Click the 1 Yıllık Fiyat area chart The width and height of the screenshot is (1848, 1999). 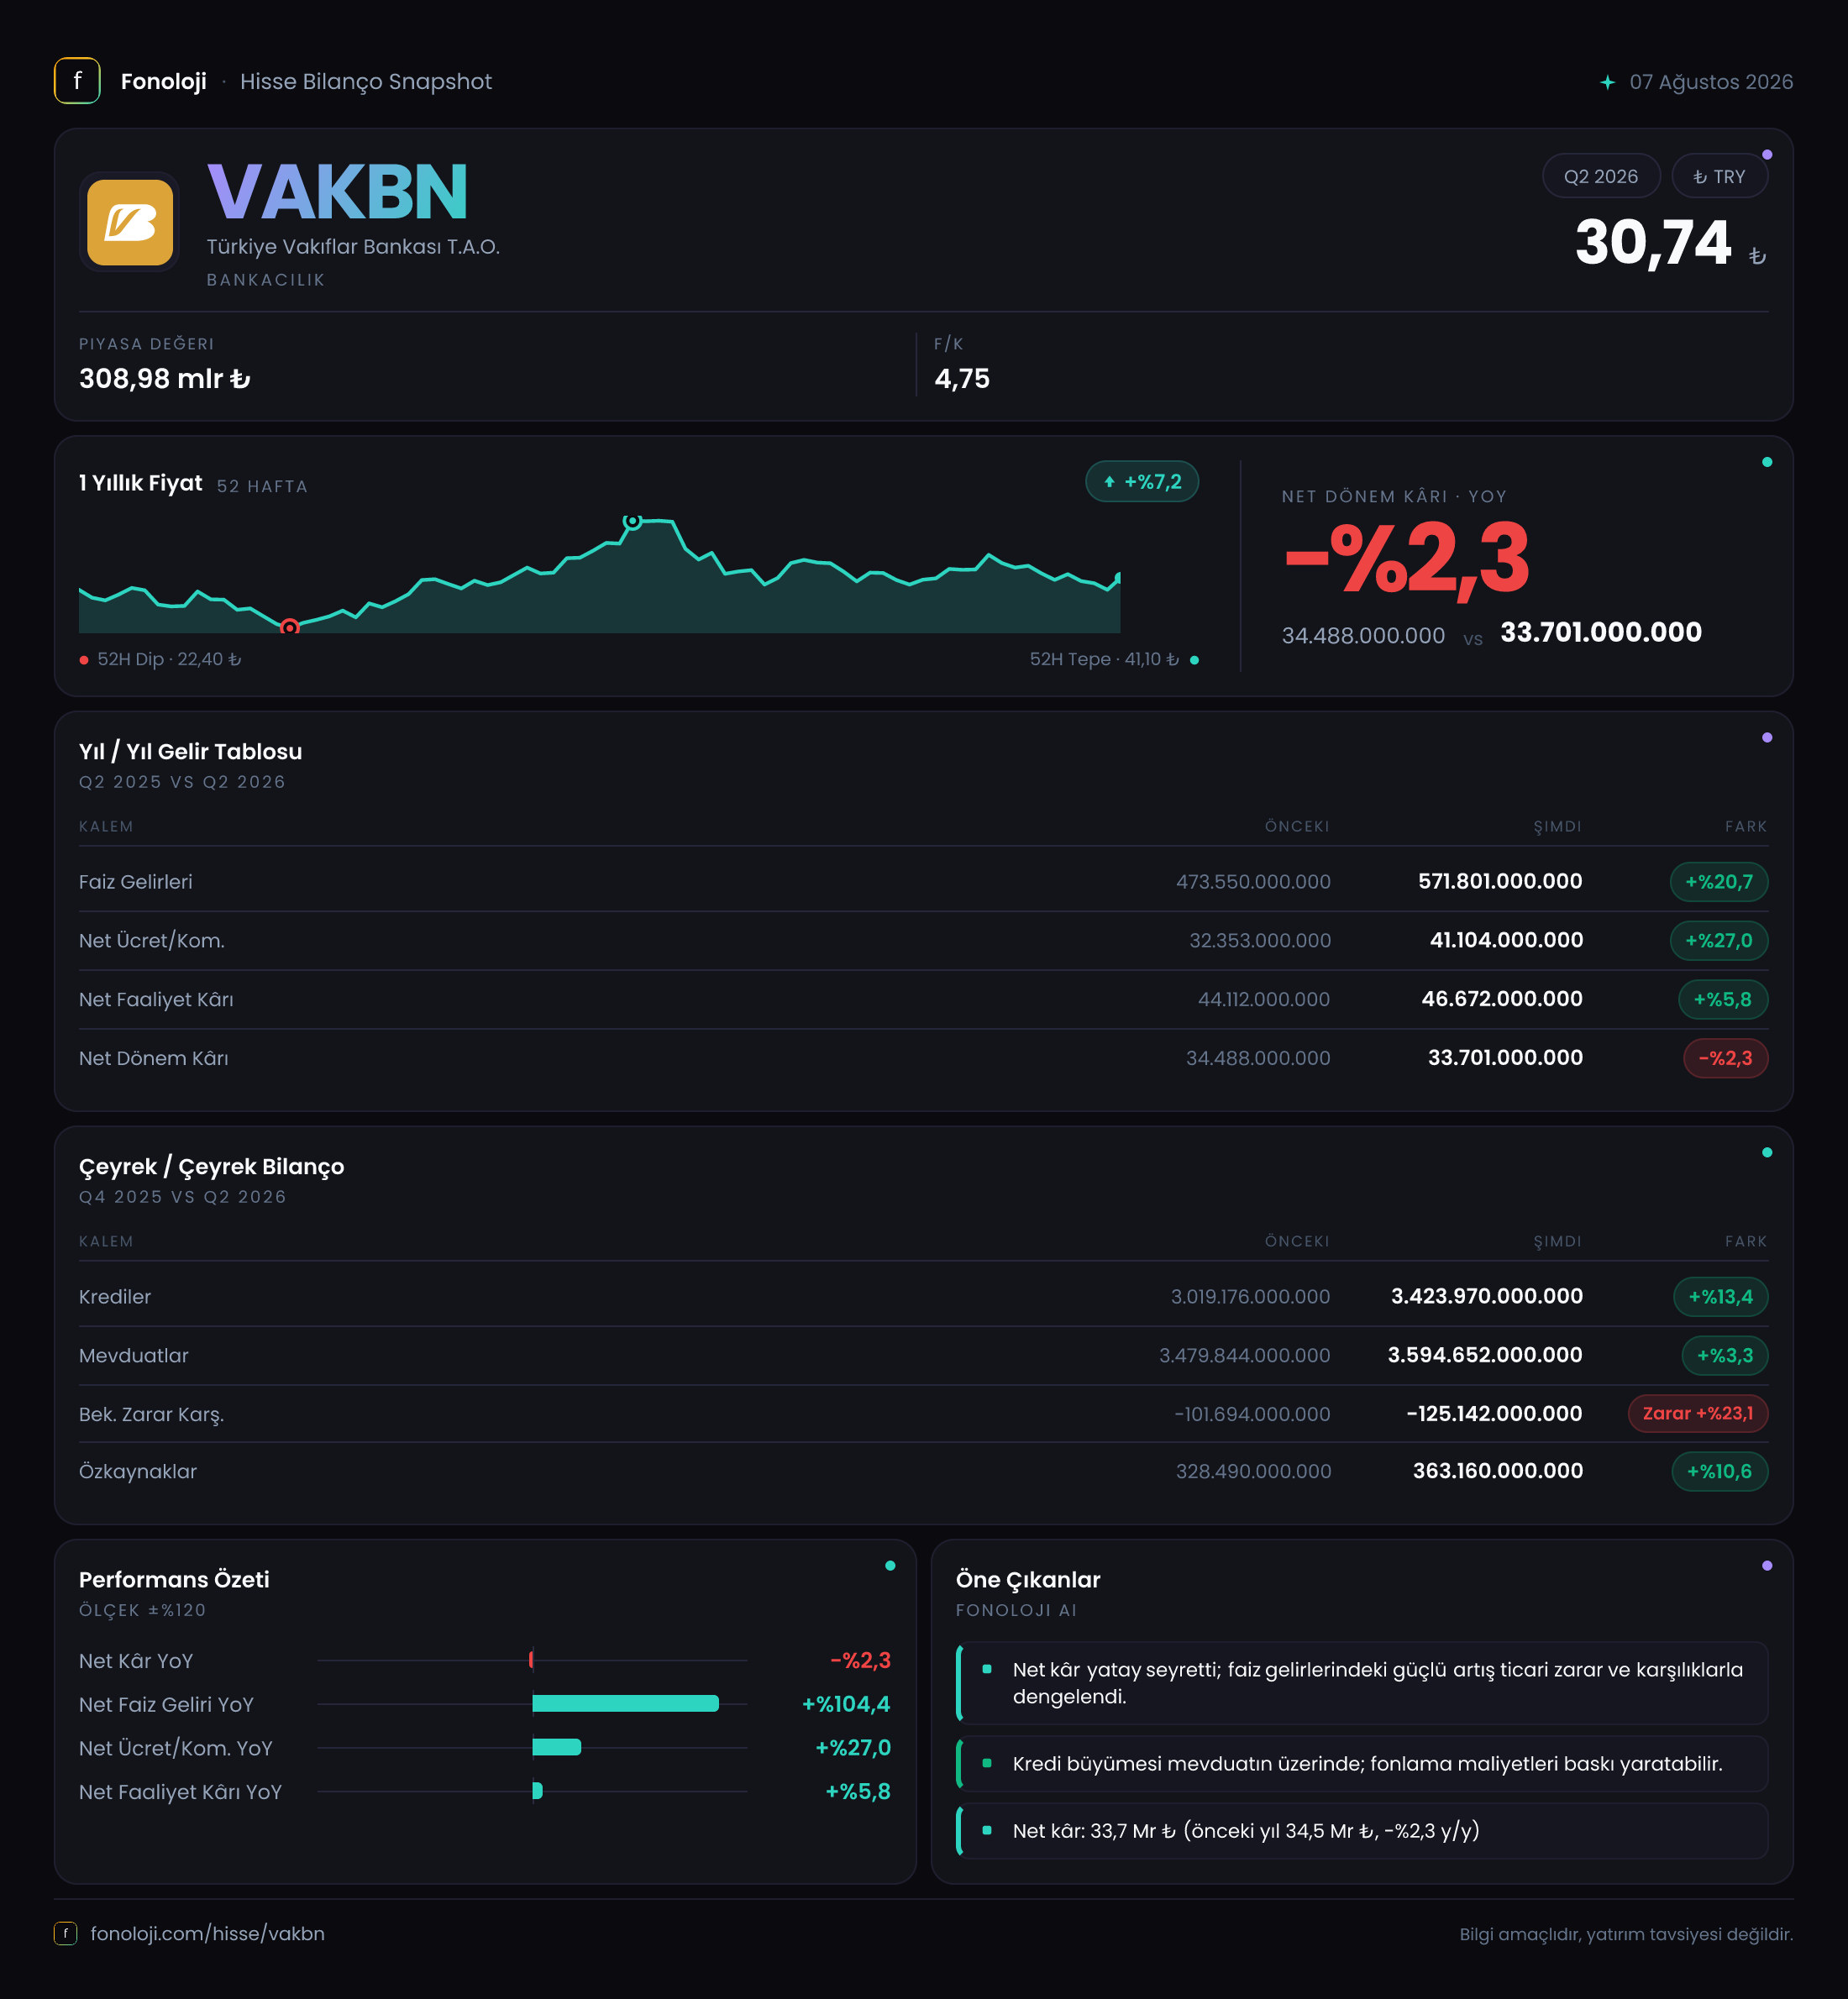(599, 576)
